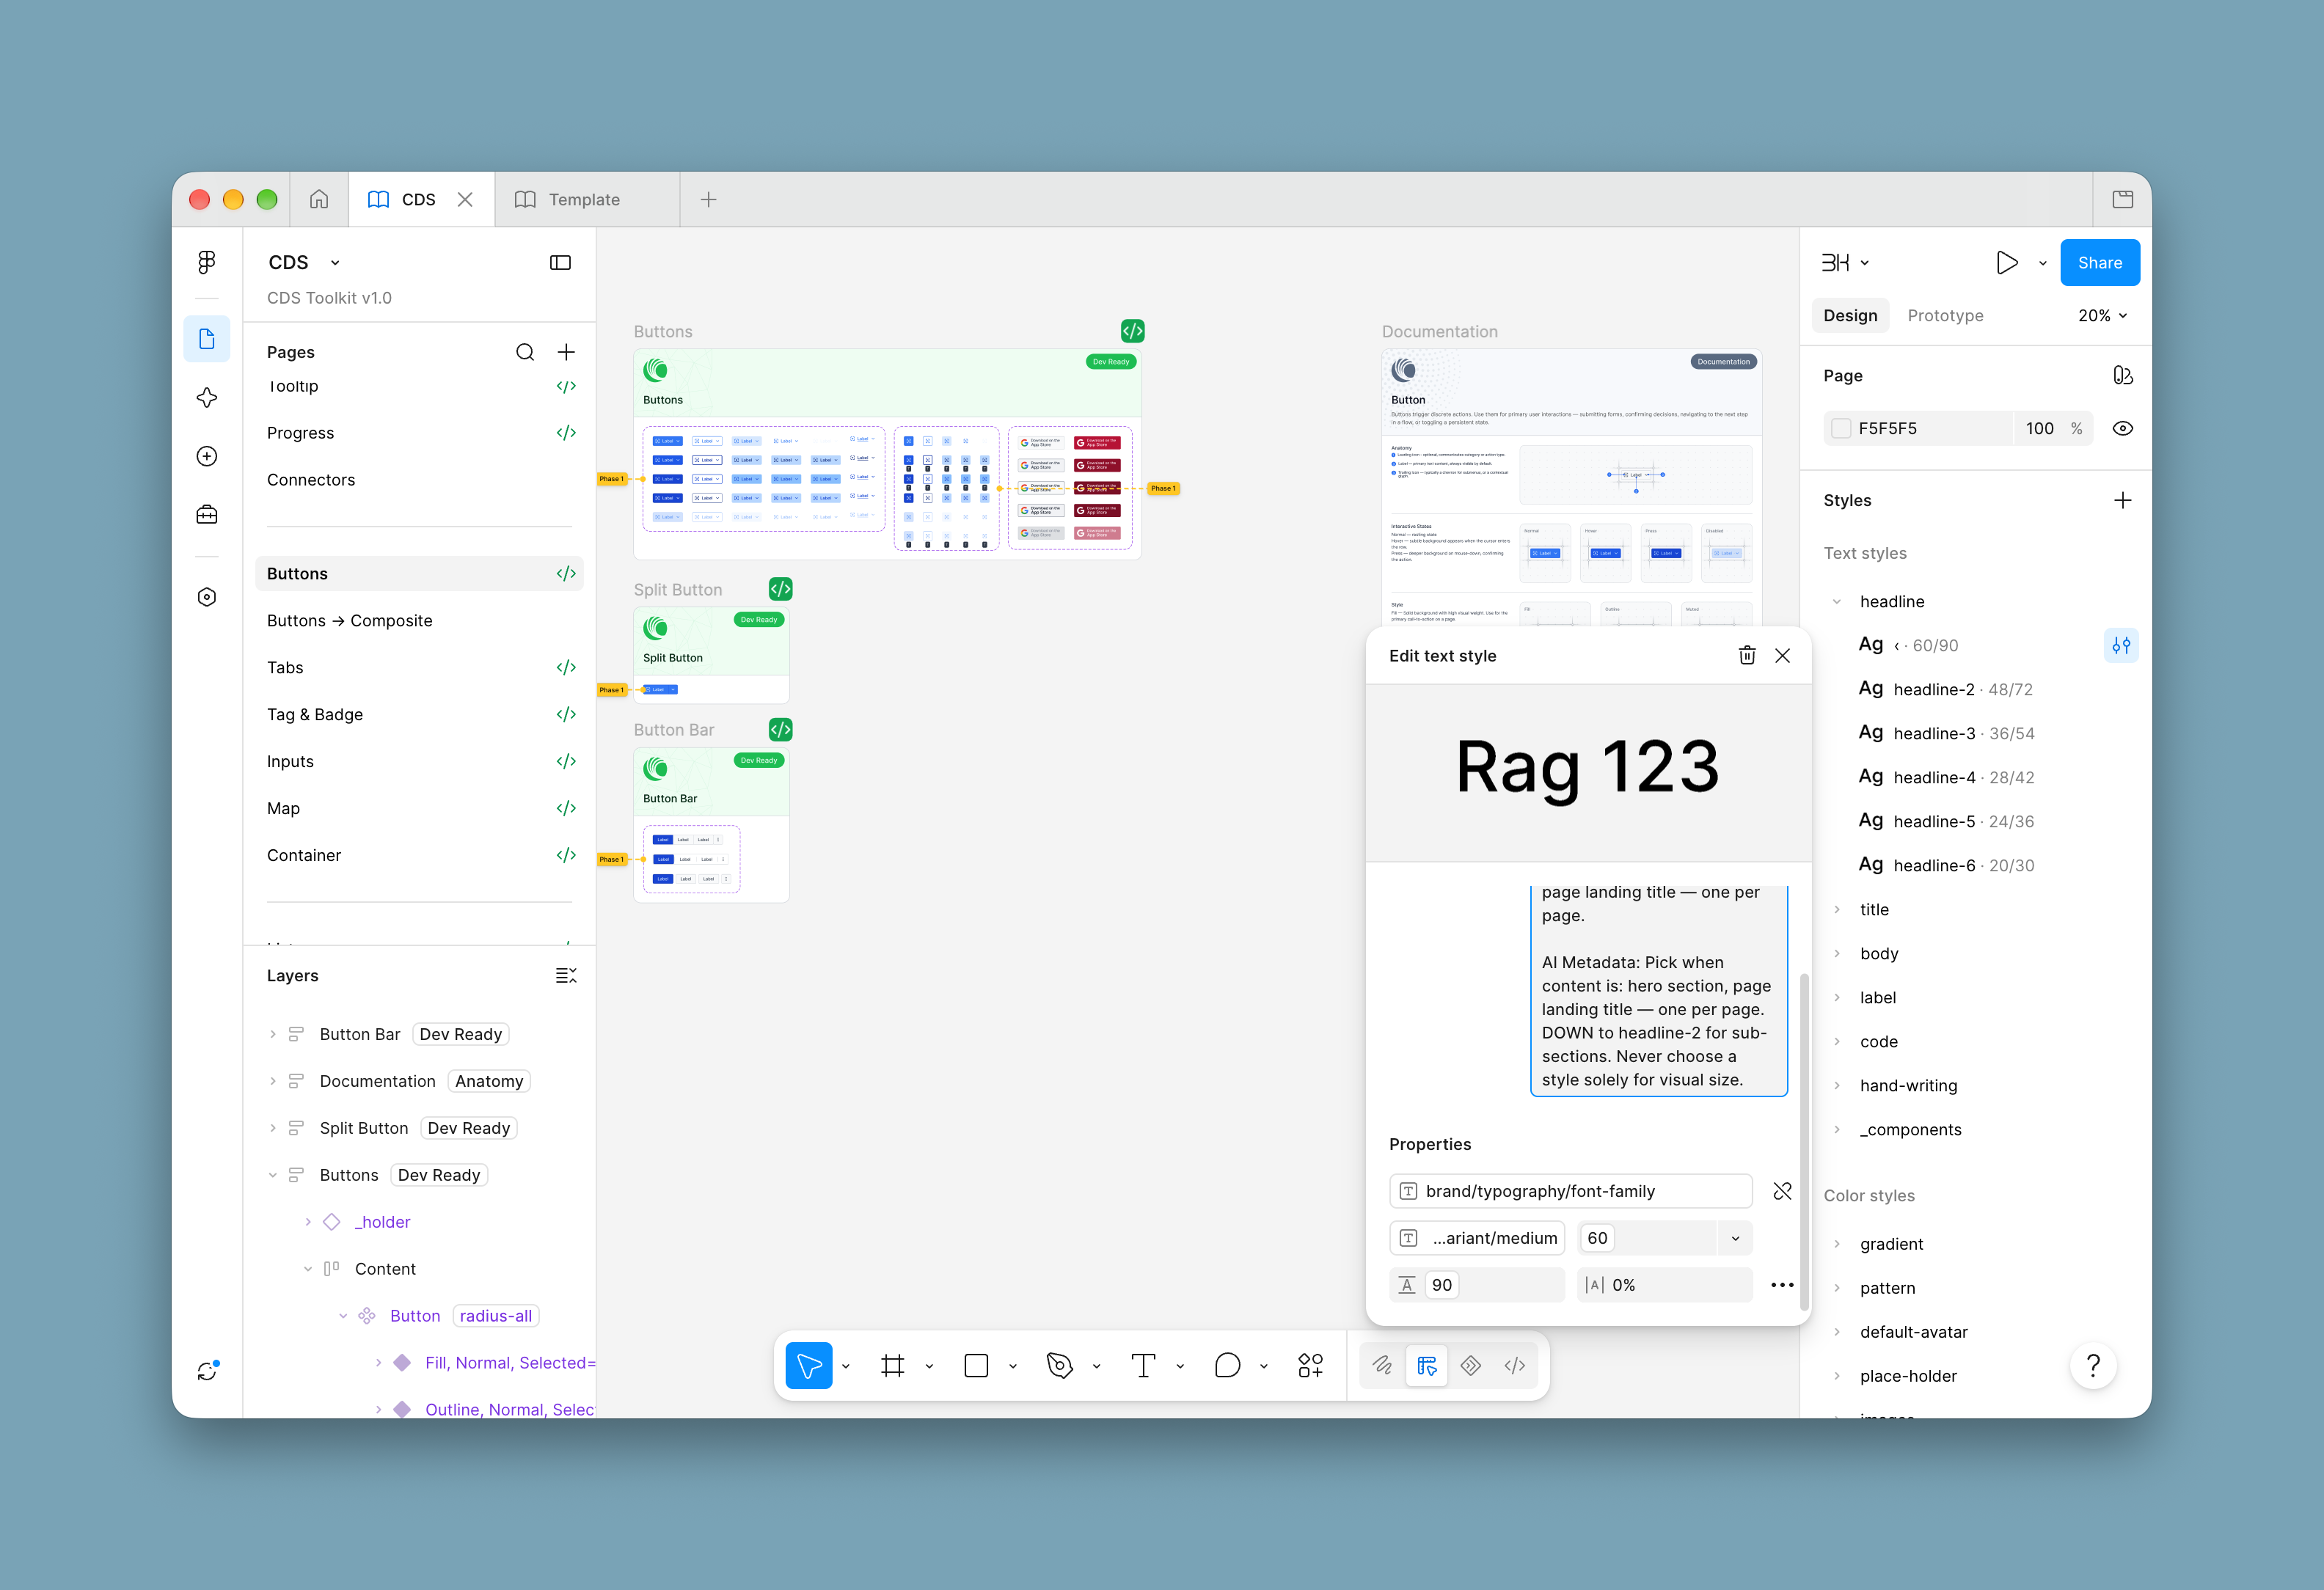Expand the body text styles group
Viewport: 2324px width, 1590px height.
coord(1836,953)
